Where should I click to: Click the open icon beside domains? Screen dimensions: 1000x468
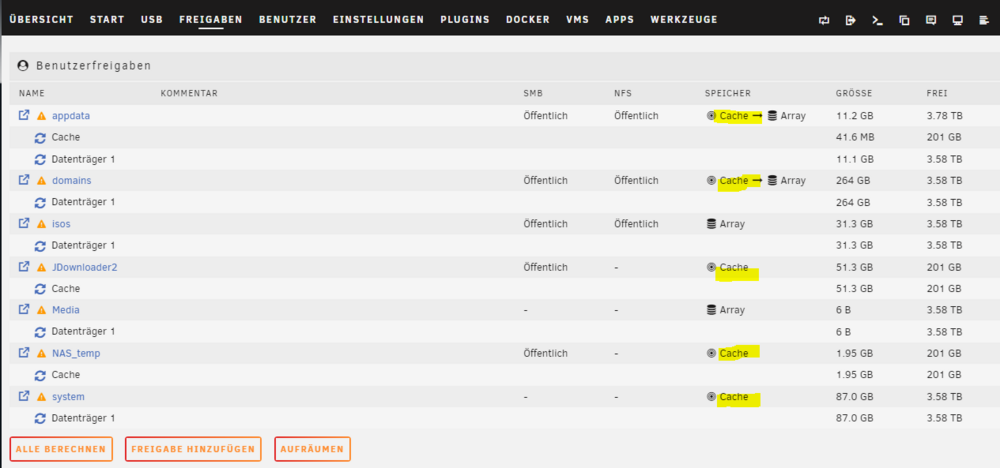tap(24, 180)
